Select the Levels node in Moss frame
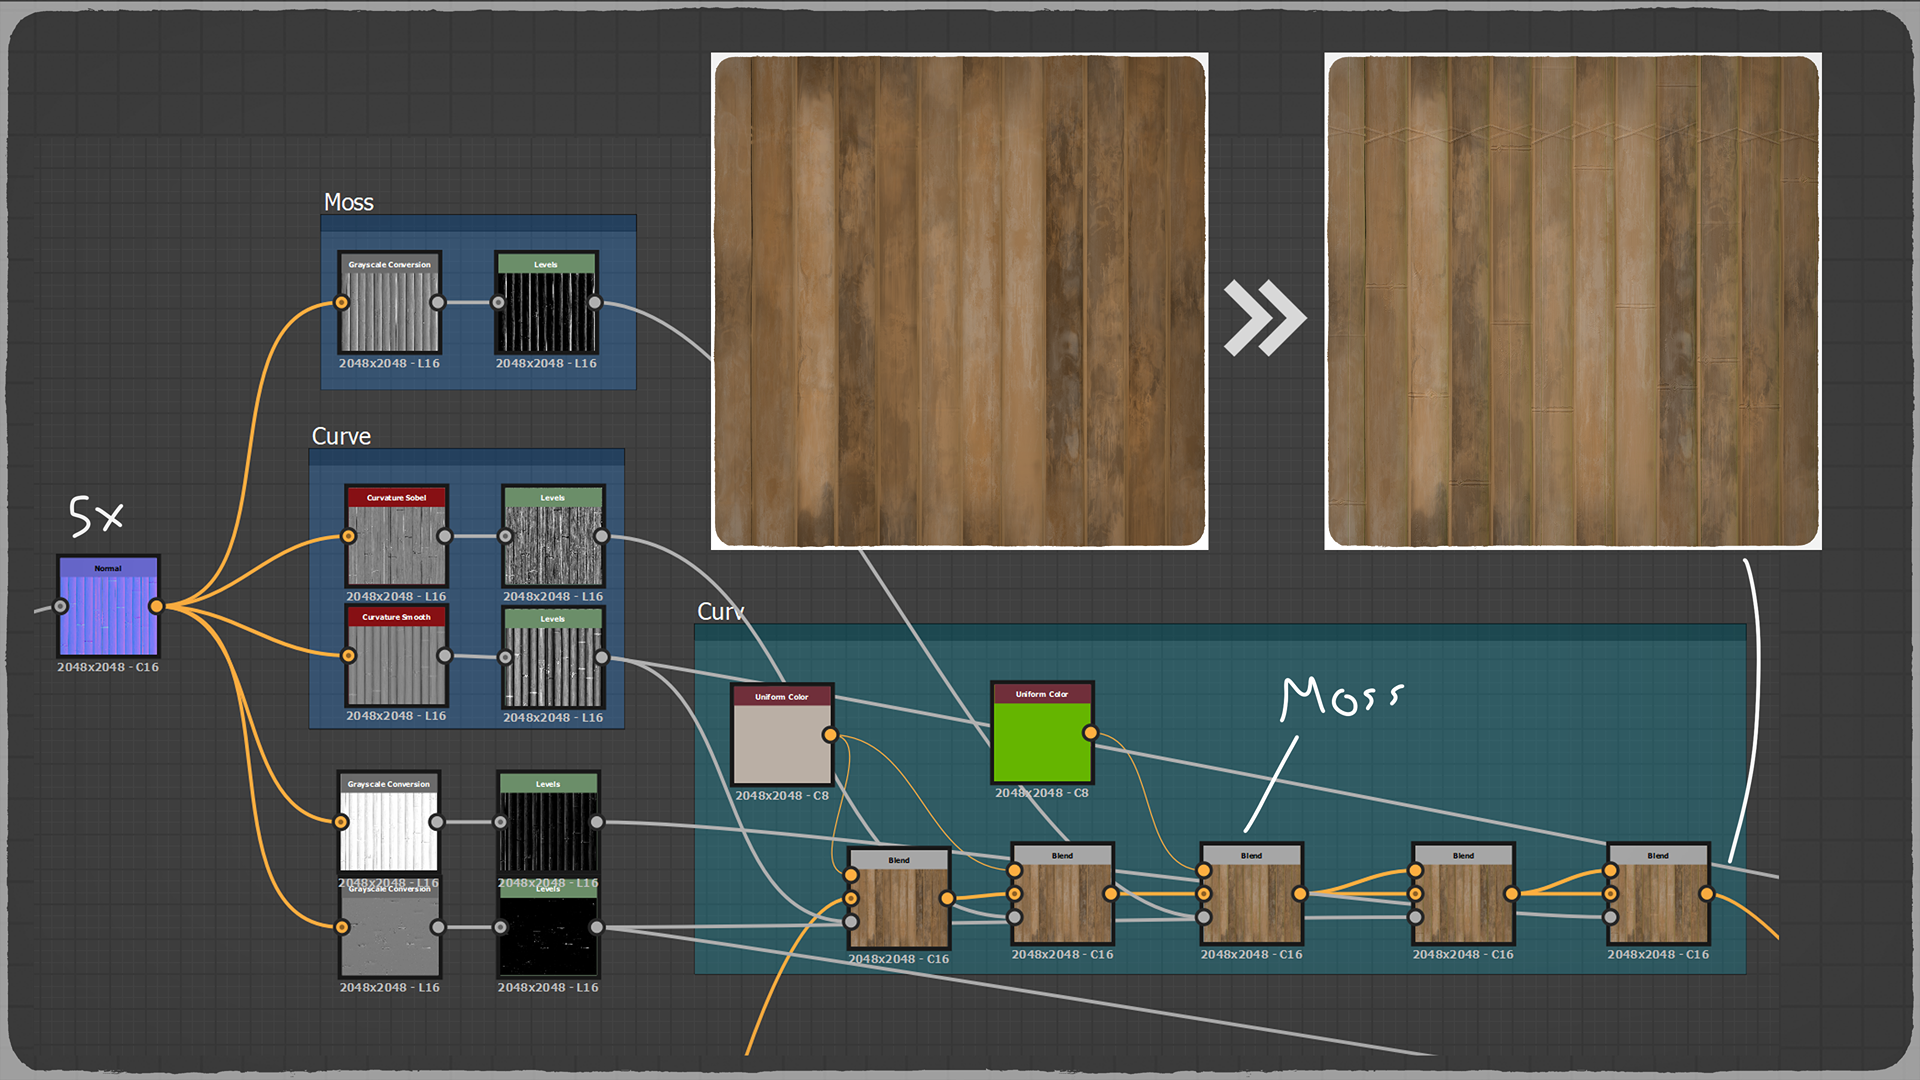 click(546, 303)
